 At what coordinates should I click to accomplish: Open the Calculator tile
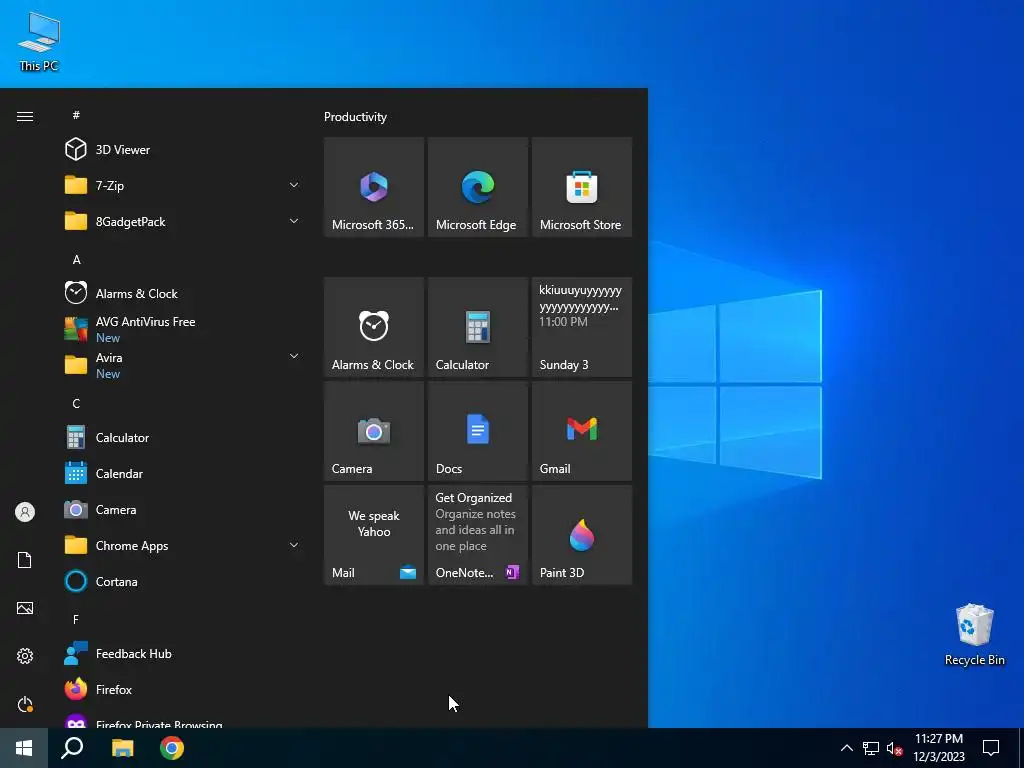coord(477,327)
